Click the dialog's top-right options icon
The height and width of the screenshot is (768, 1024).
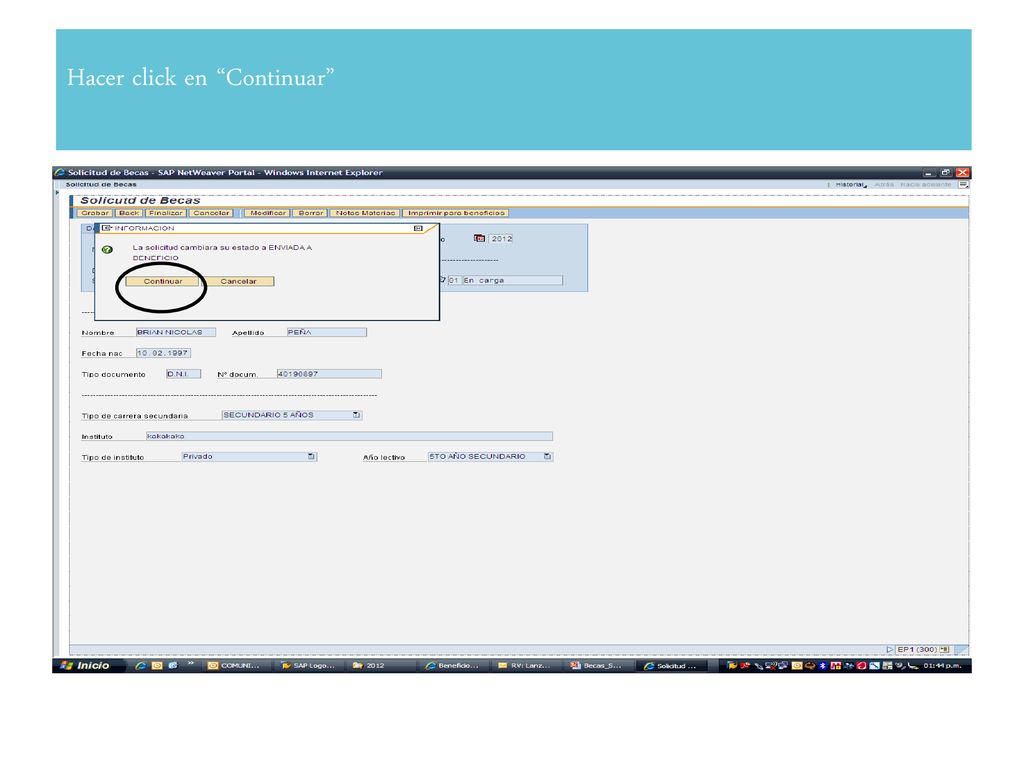[x=418, y=229]
